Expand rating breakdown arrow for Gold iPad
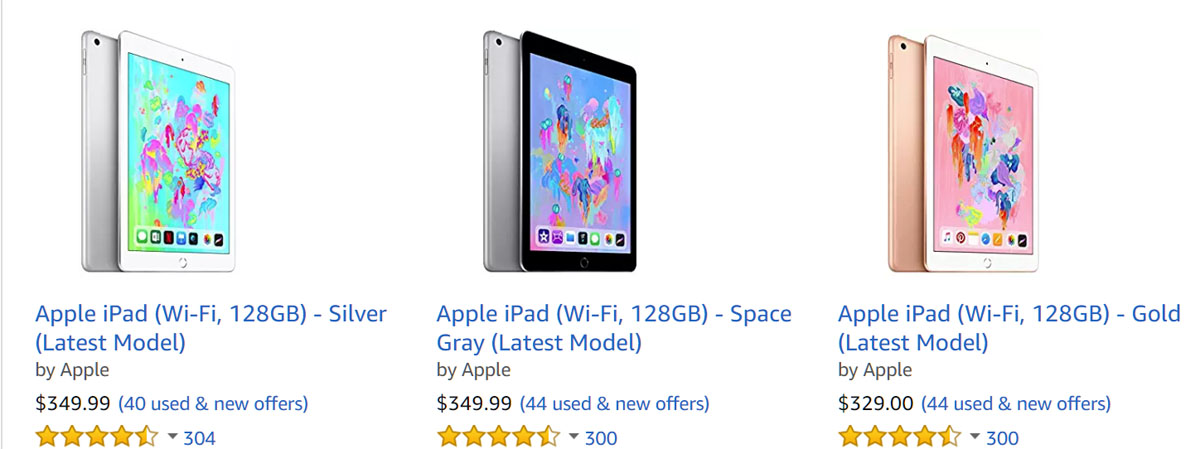This screenshot has width=1200, height=449. pyautogui.click(x=975, y=437)
